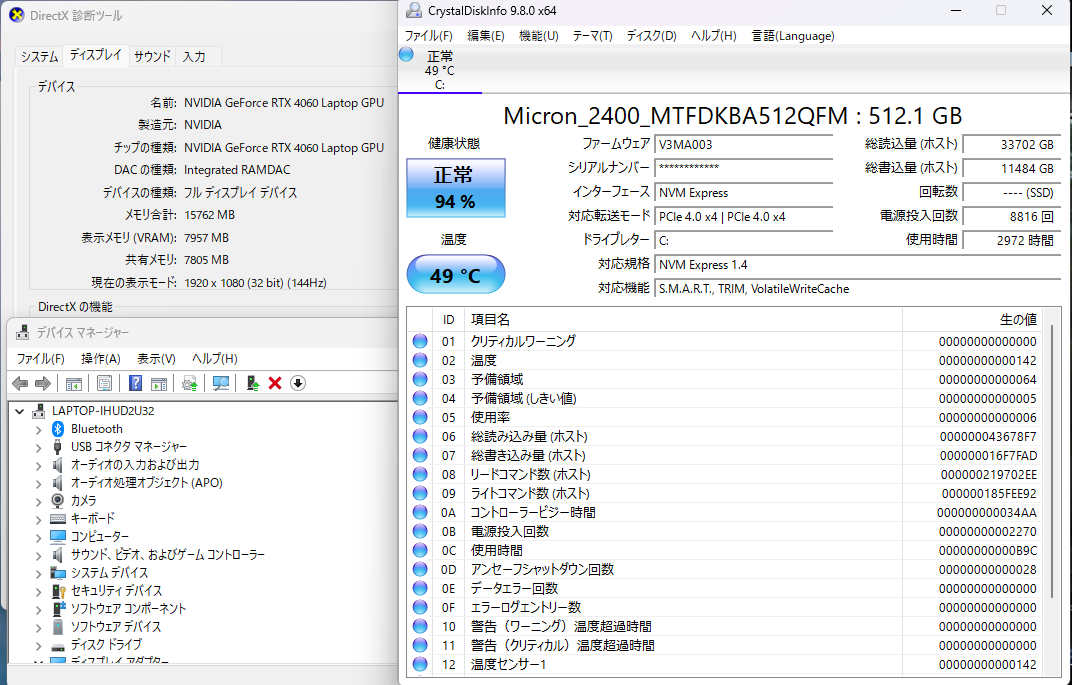Click USB connector icon beside USB コネクタ マネージャー
The width and height of the screenshot is (1072, 685).
point(58,446)
